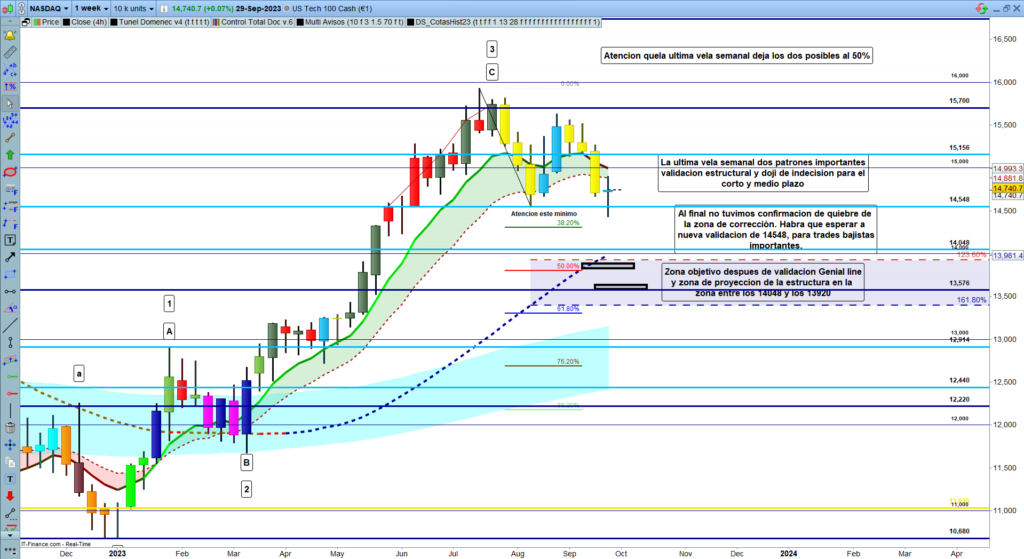Select the red ellipse drawing tool

tap(9, 172)
